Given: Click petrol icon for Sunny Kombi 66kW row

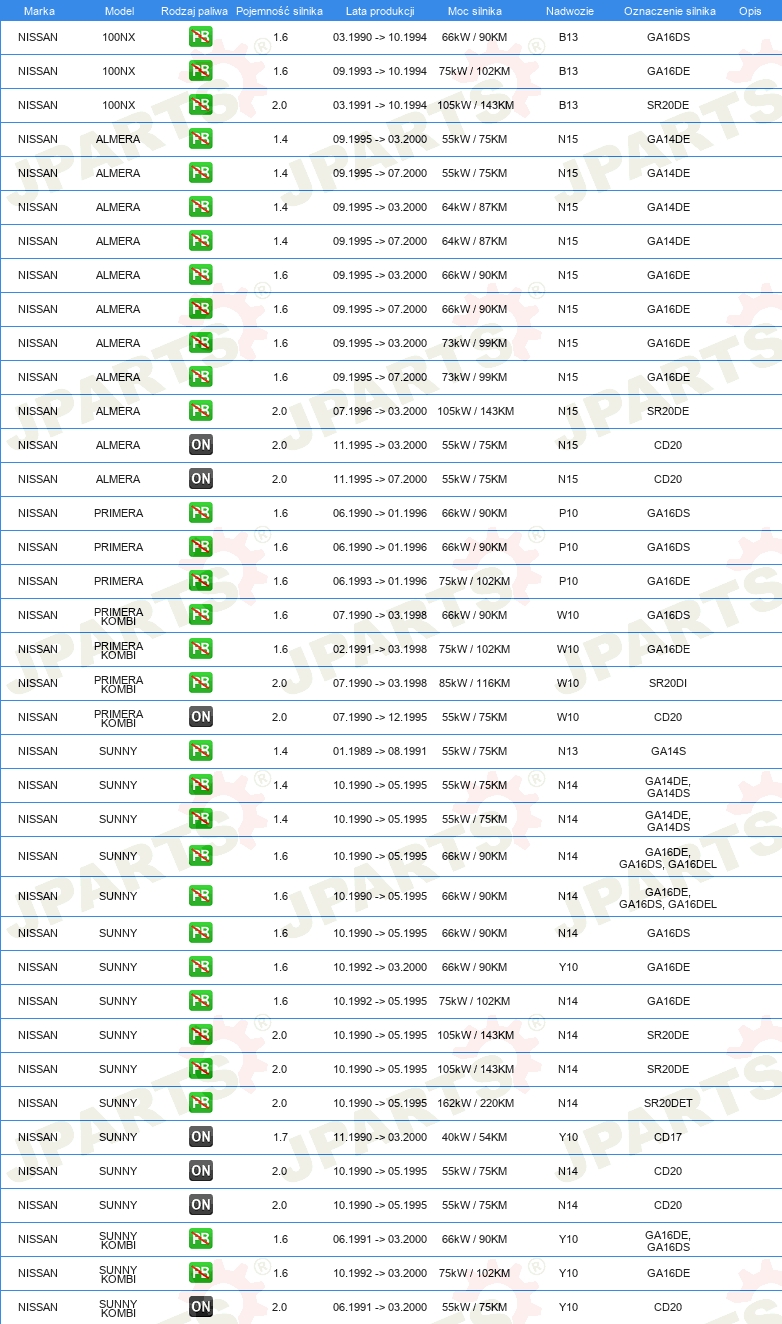Looking at the screenshot, I should pos(201,1239).
